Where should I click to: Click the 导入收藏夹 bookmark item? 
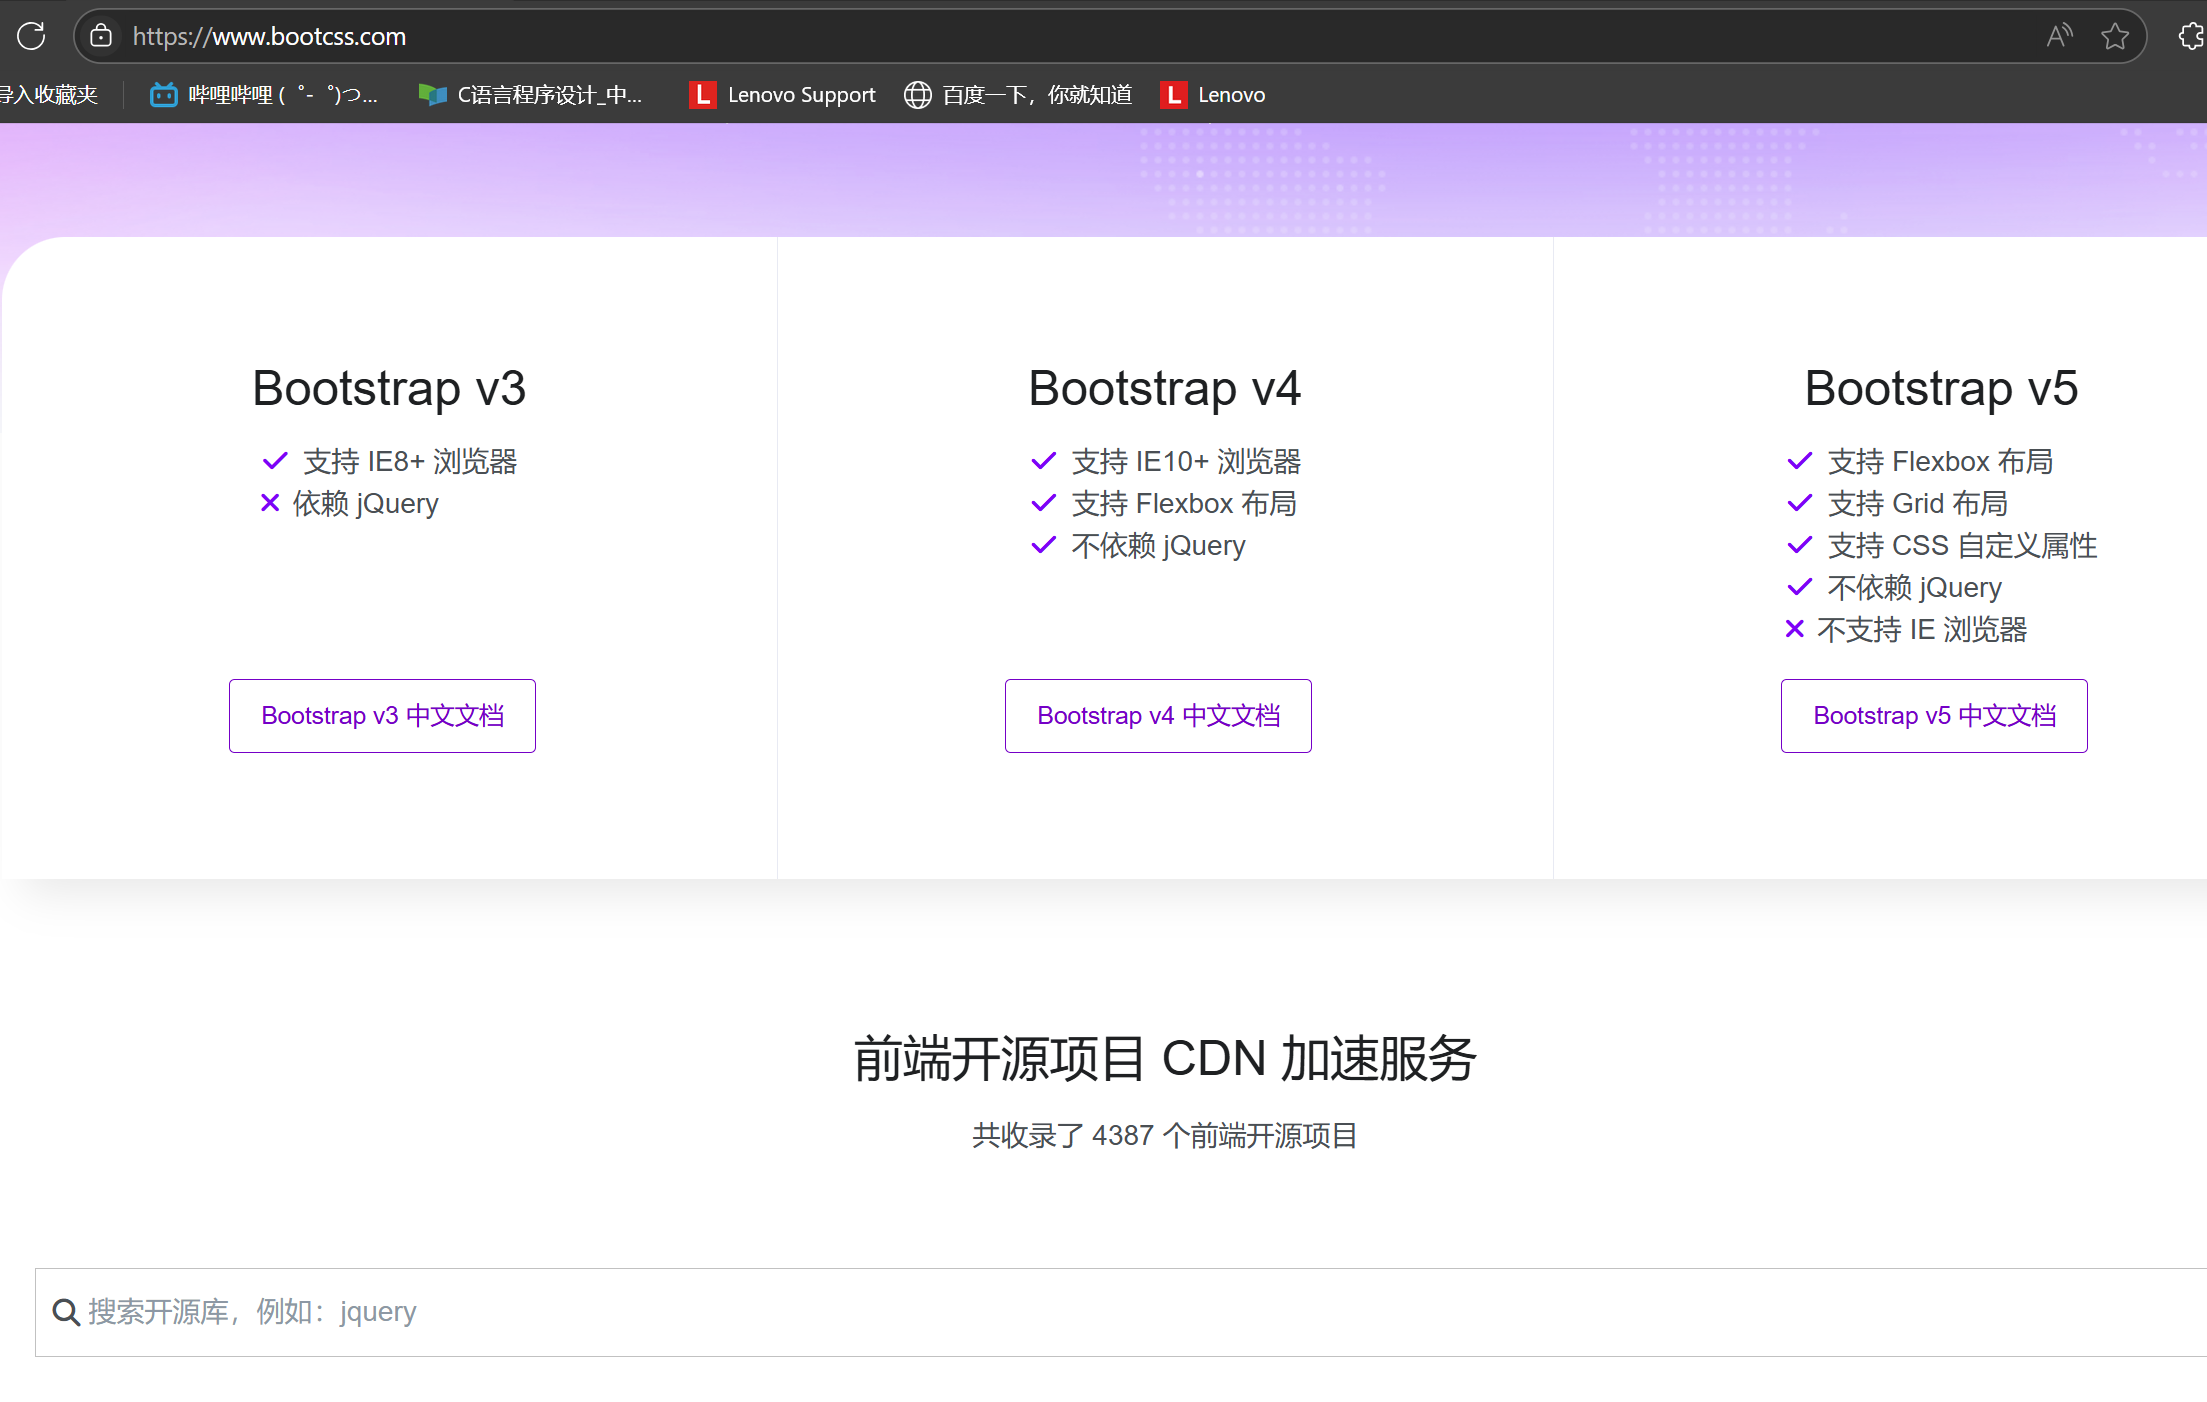(x=48, y=95)
